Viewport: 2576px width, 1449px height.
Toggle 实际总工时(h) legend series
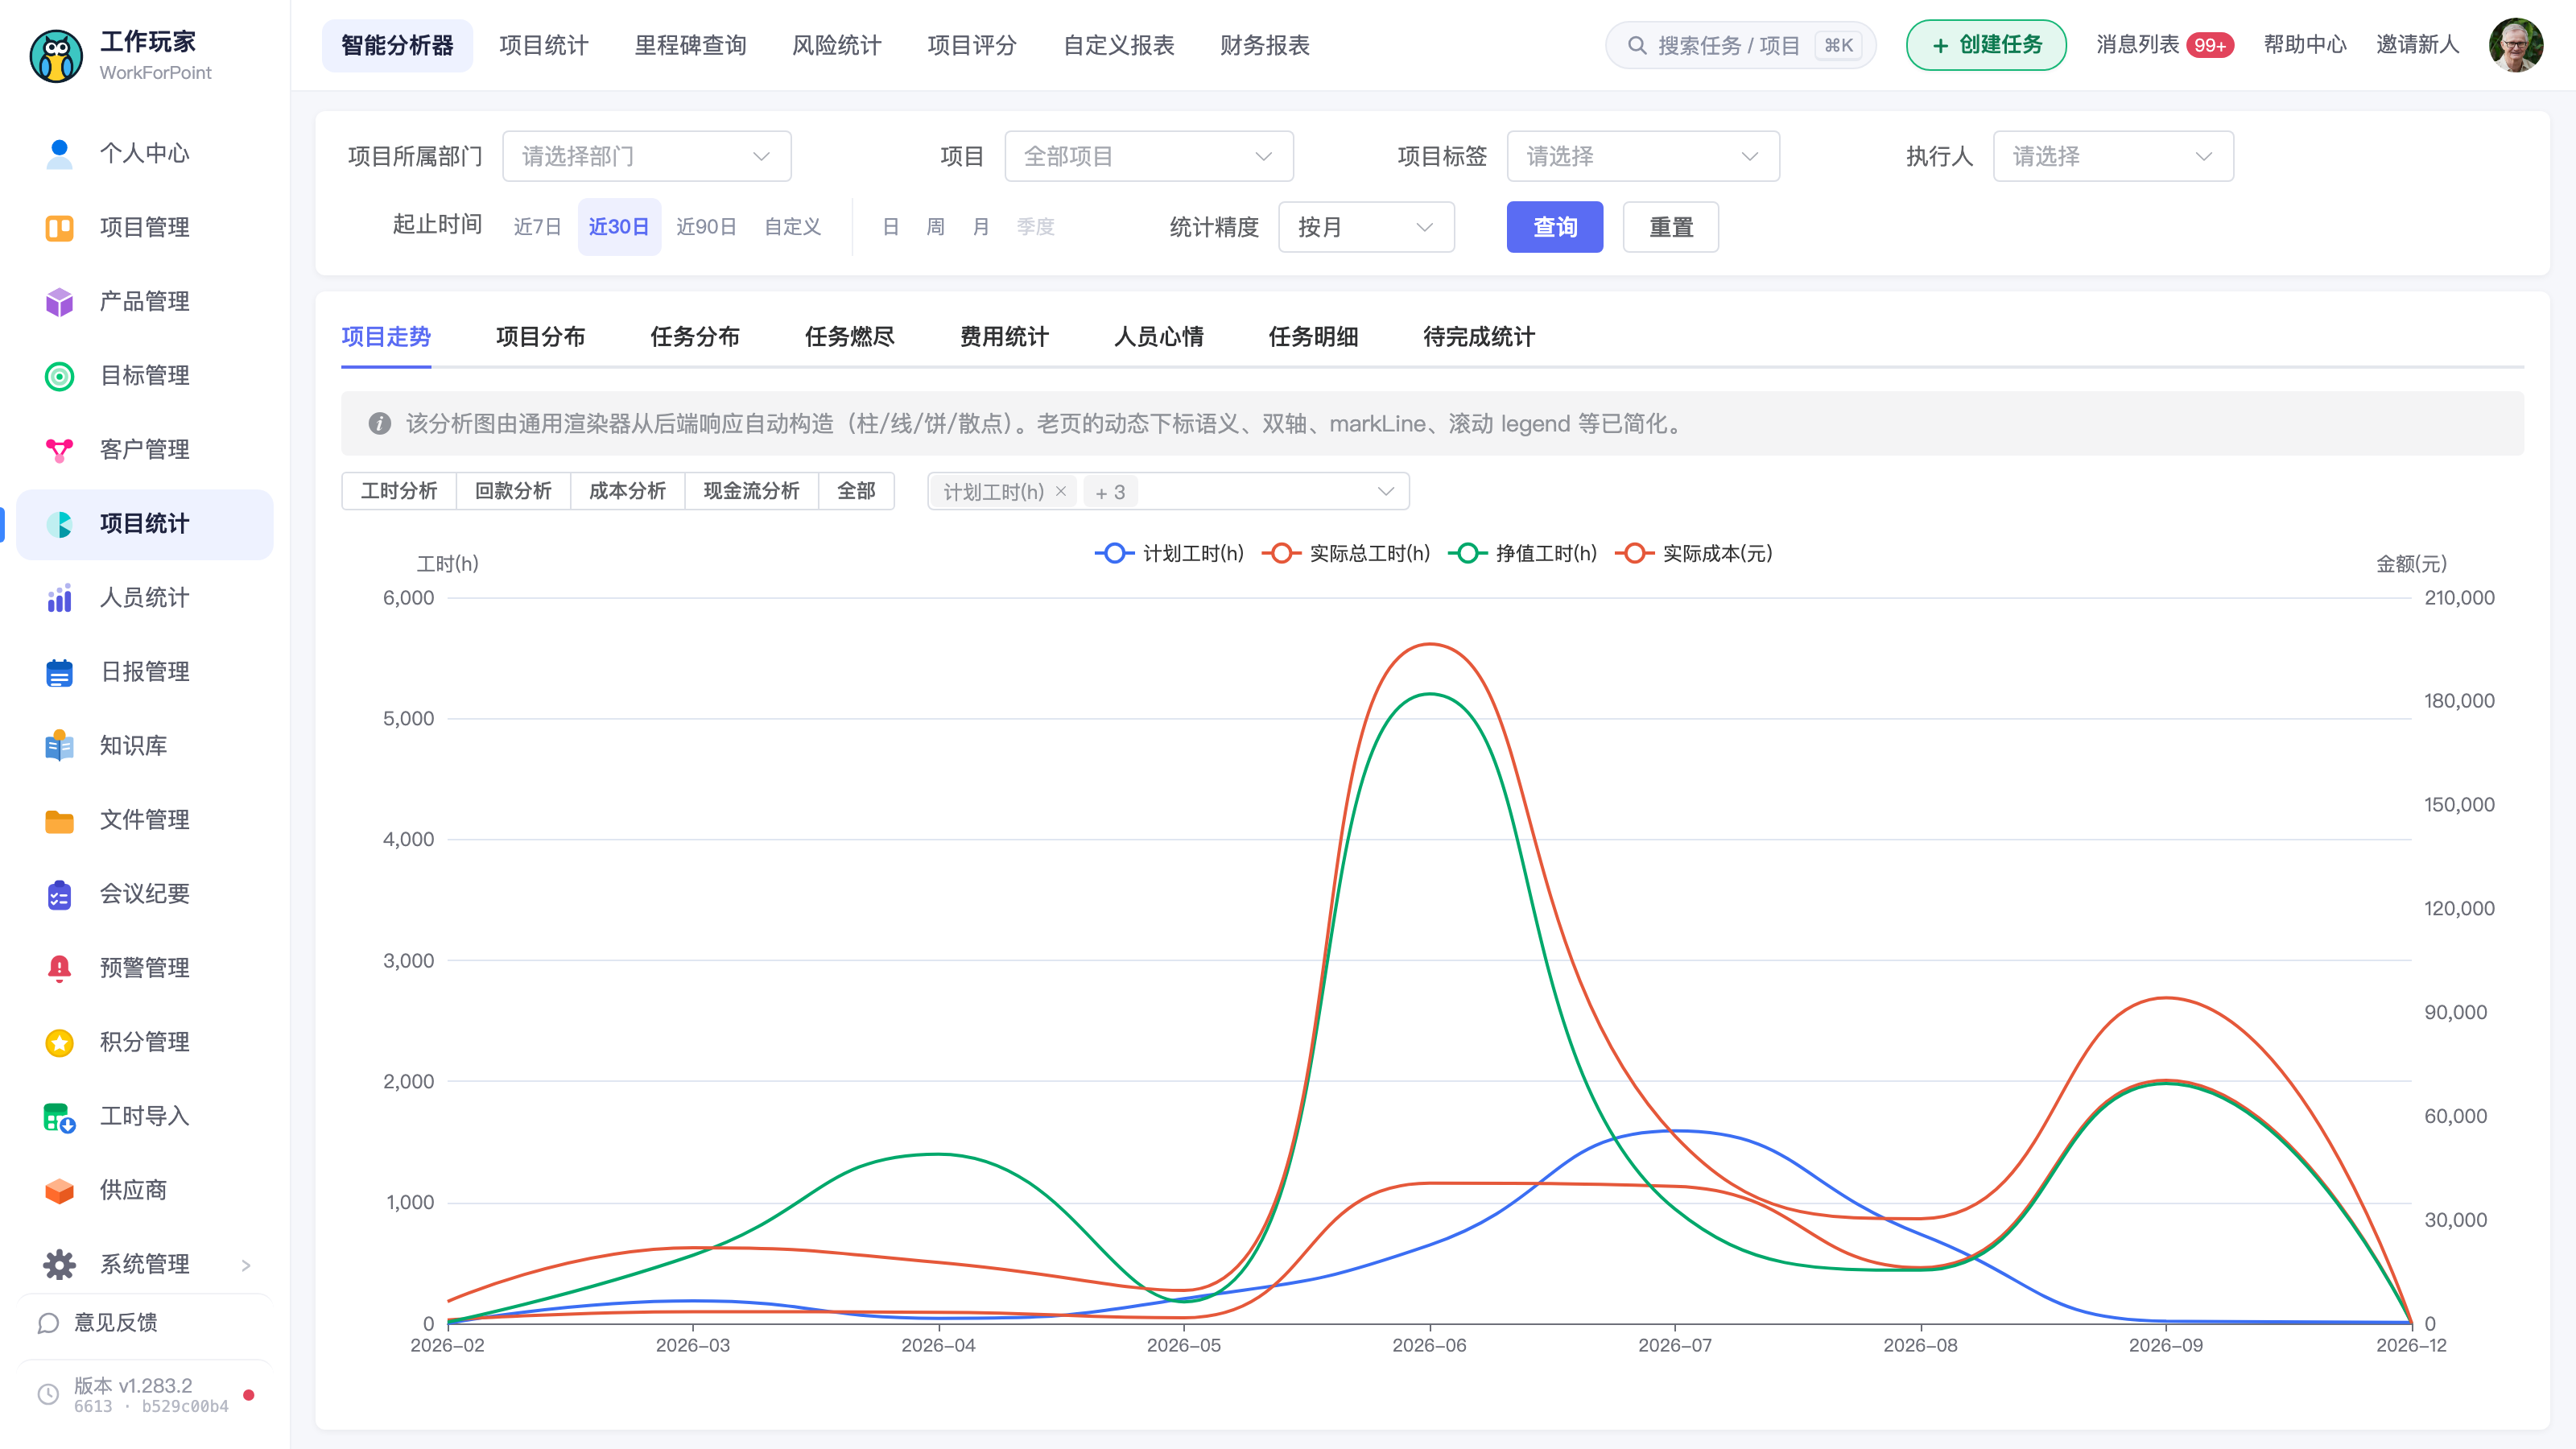click(1346, 553)
